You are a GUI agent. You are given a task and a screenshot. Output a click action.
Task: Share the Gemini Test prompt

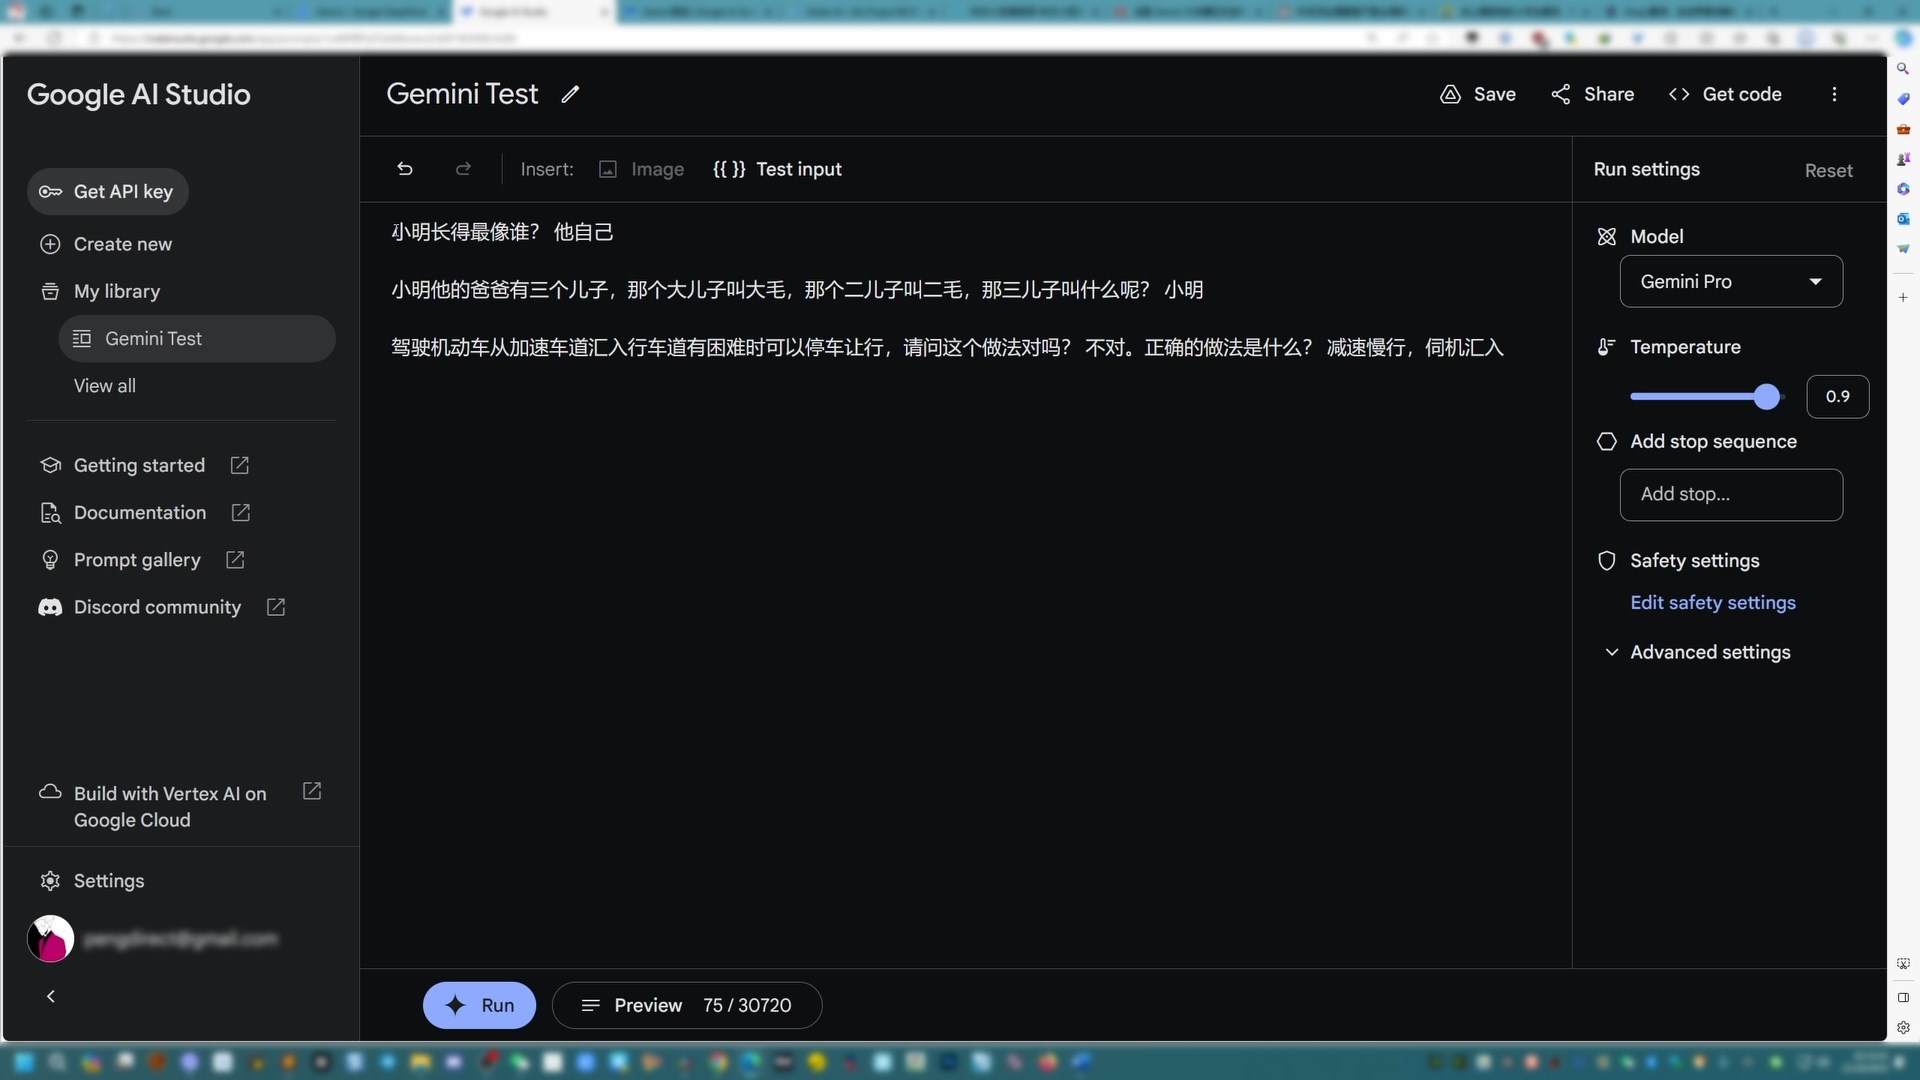tap(1592, 94)
